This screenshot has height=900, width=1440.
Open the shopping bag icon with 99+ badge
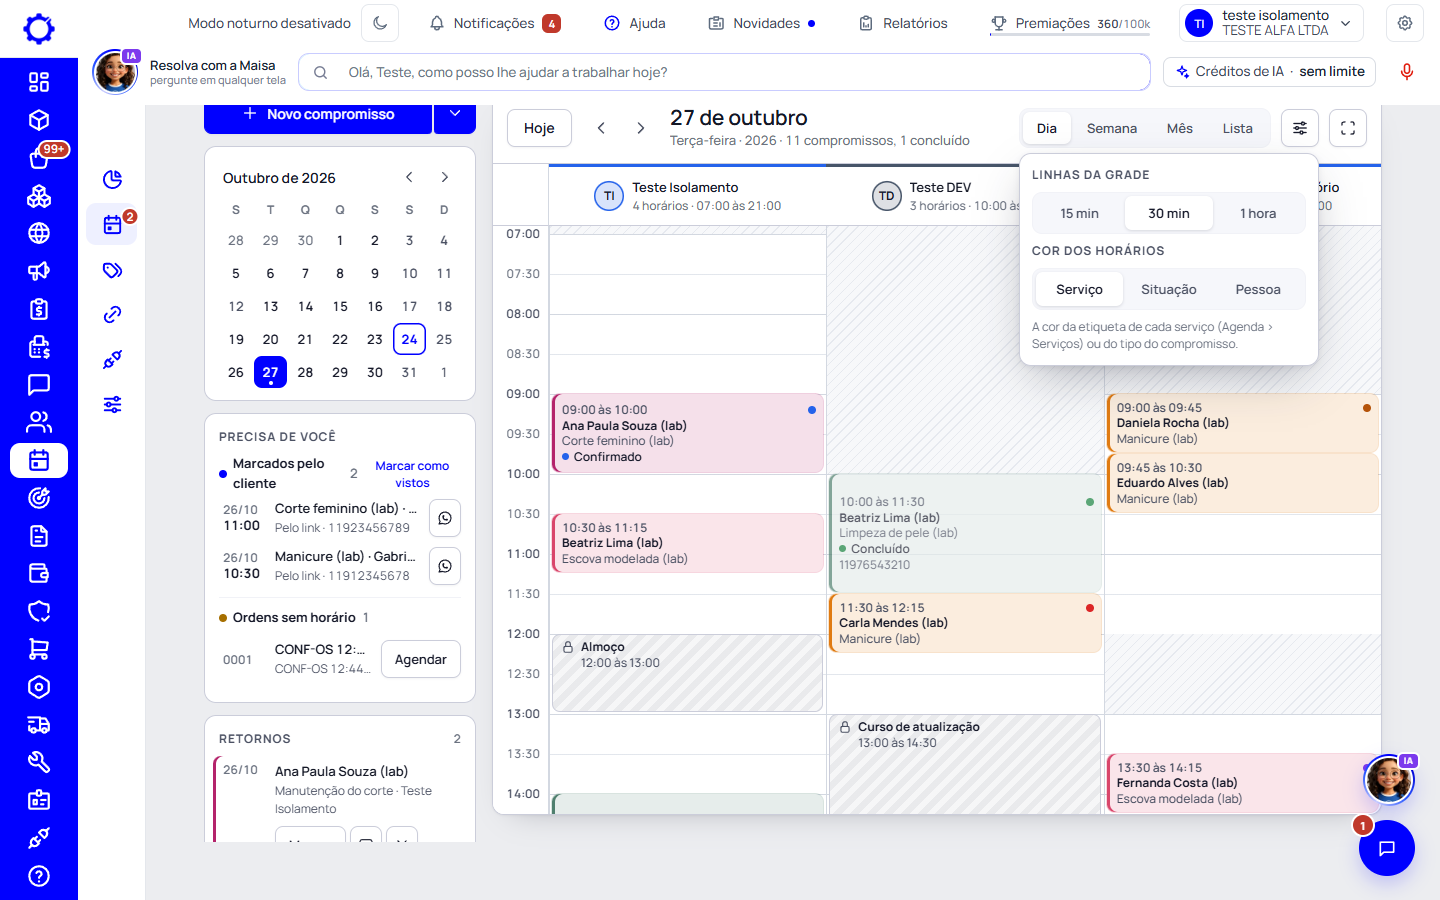[39, 158]
